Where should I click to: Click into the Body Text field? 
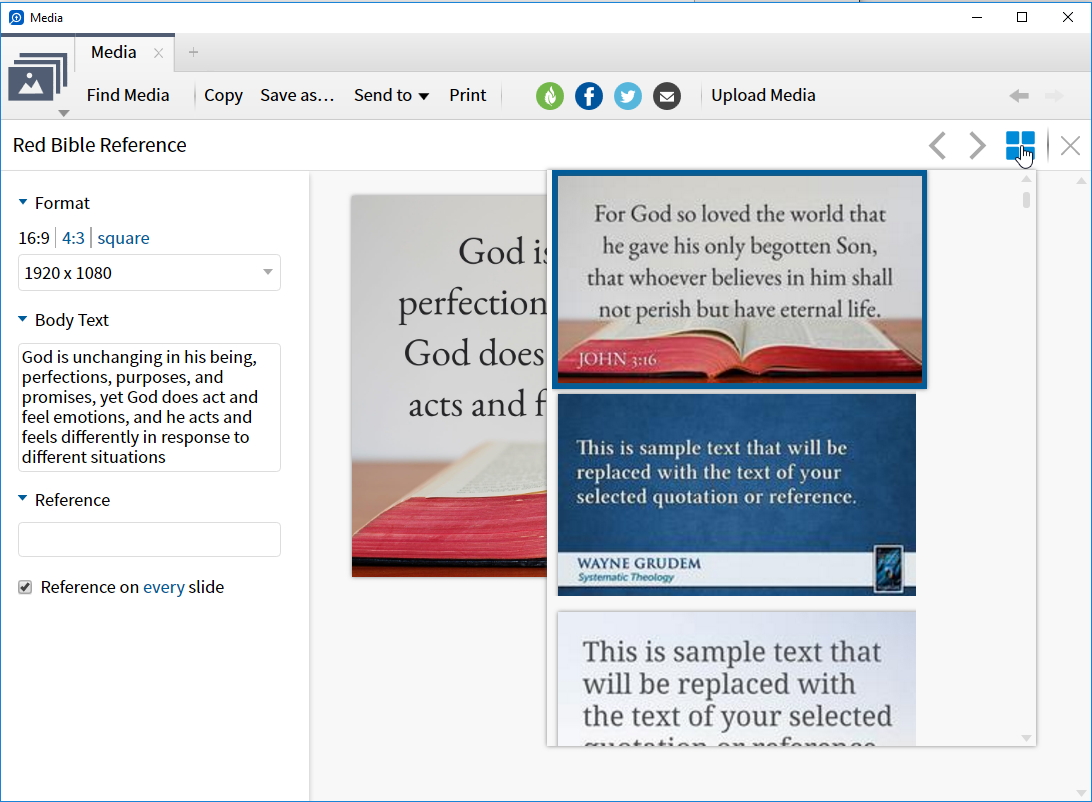click(x=149, y=407)
